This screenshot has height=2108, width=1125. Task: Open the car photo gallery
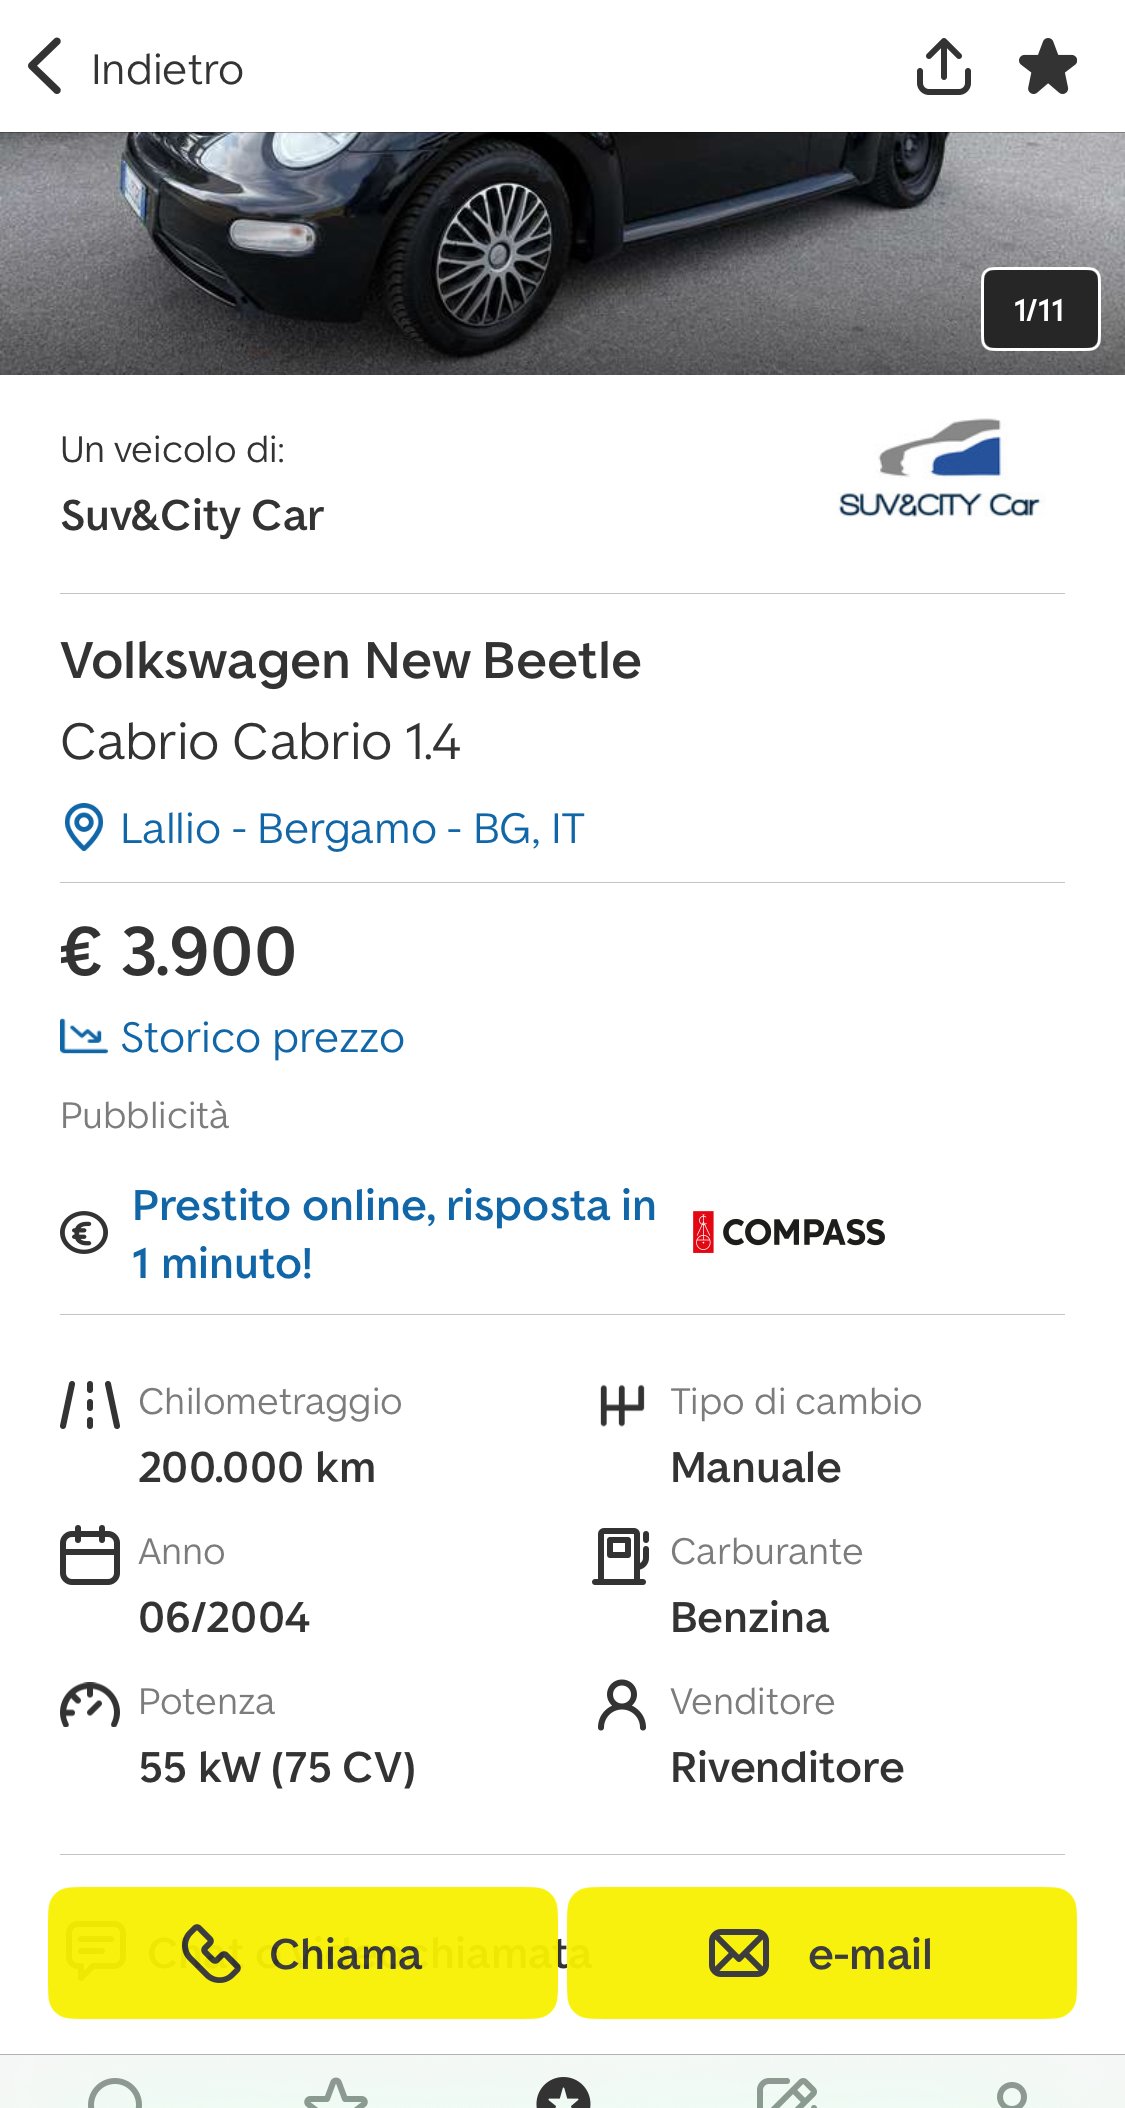[x=500, y=252]
